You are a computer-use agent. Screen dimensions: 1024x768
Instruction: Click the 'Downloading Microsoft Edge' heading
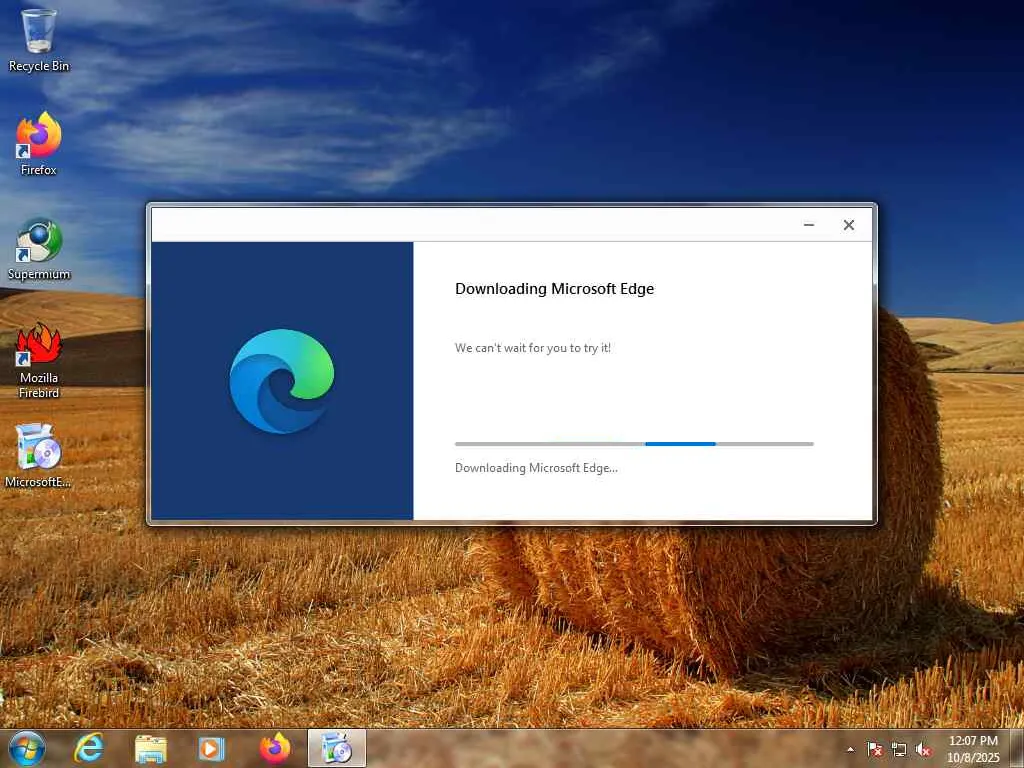click(x=554, y=289)
